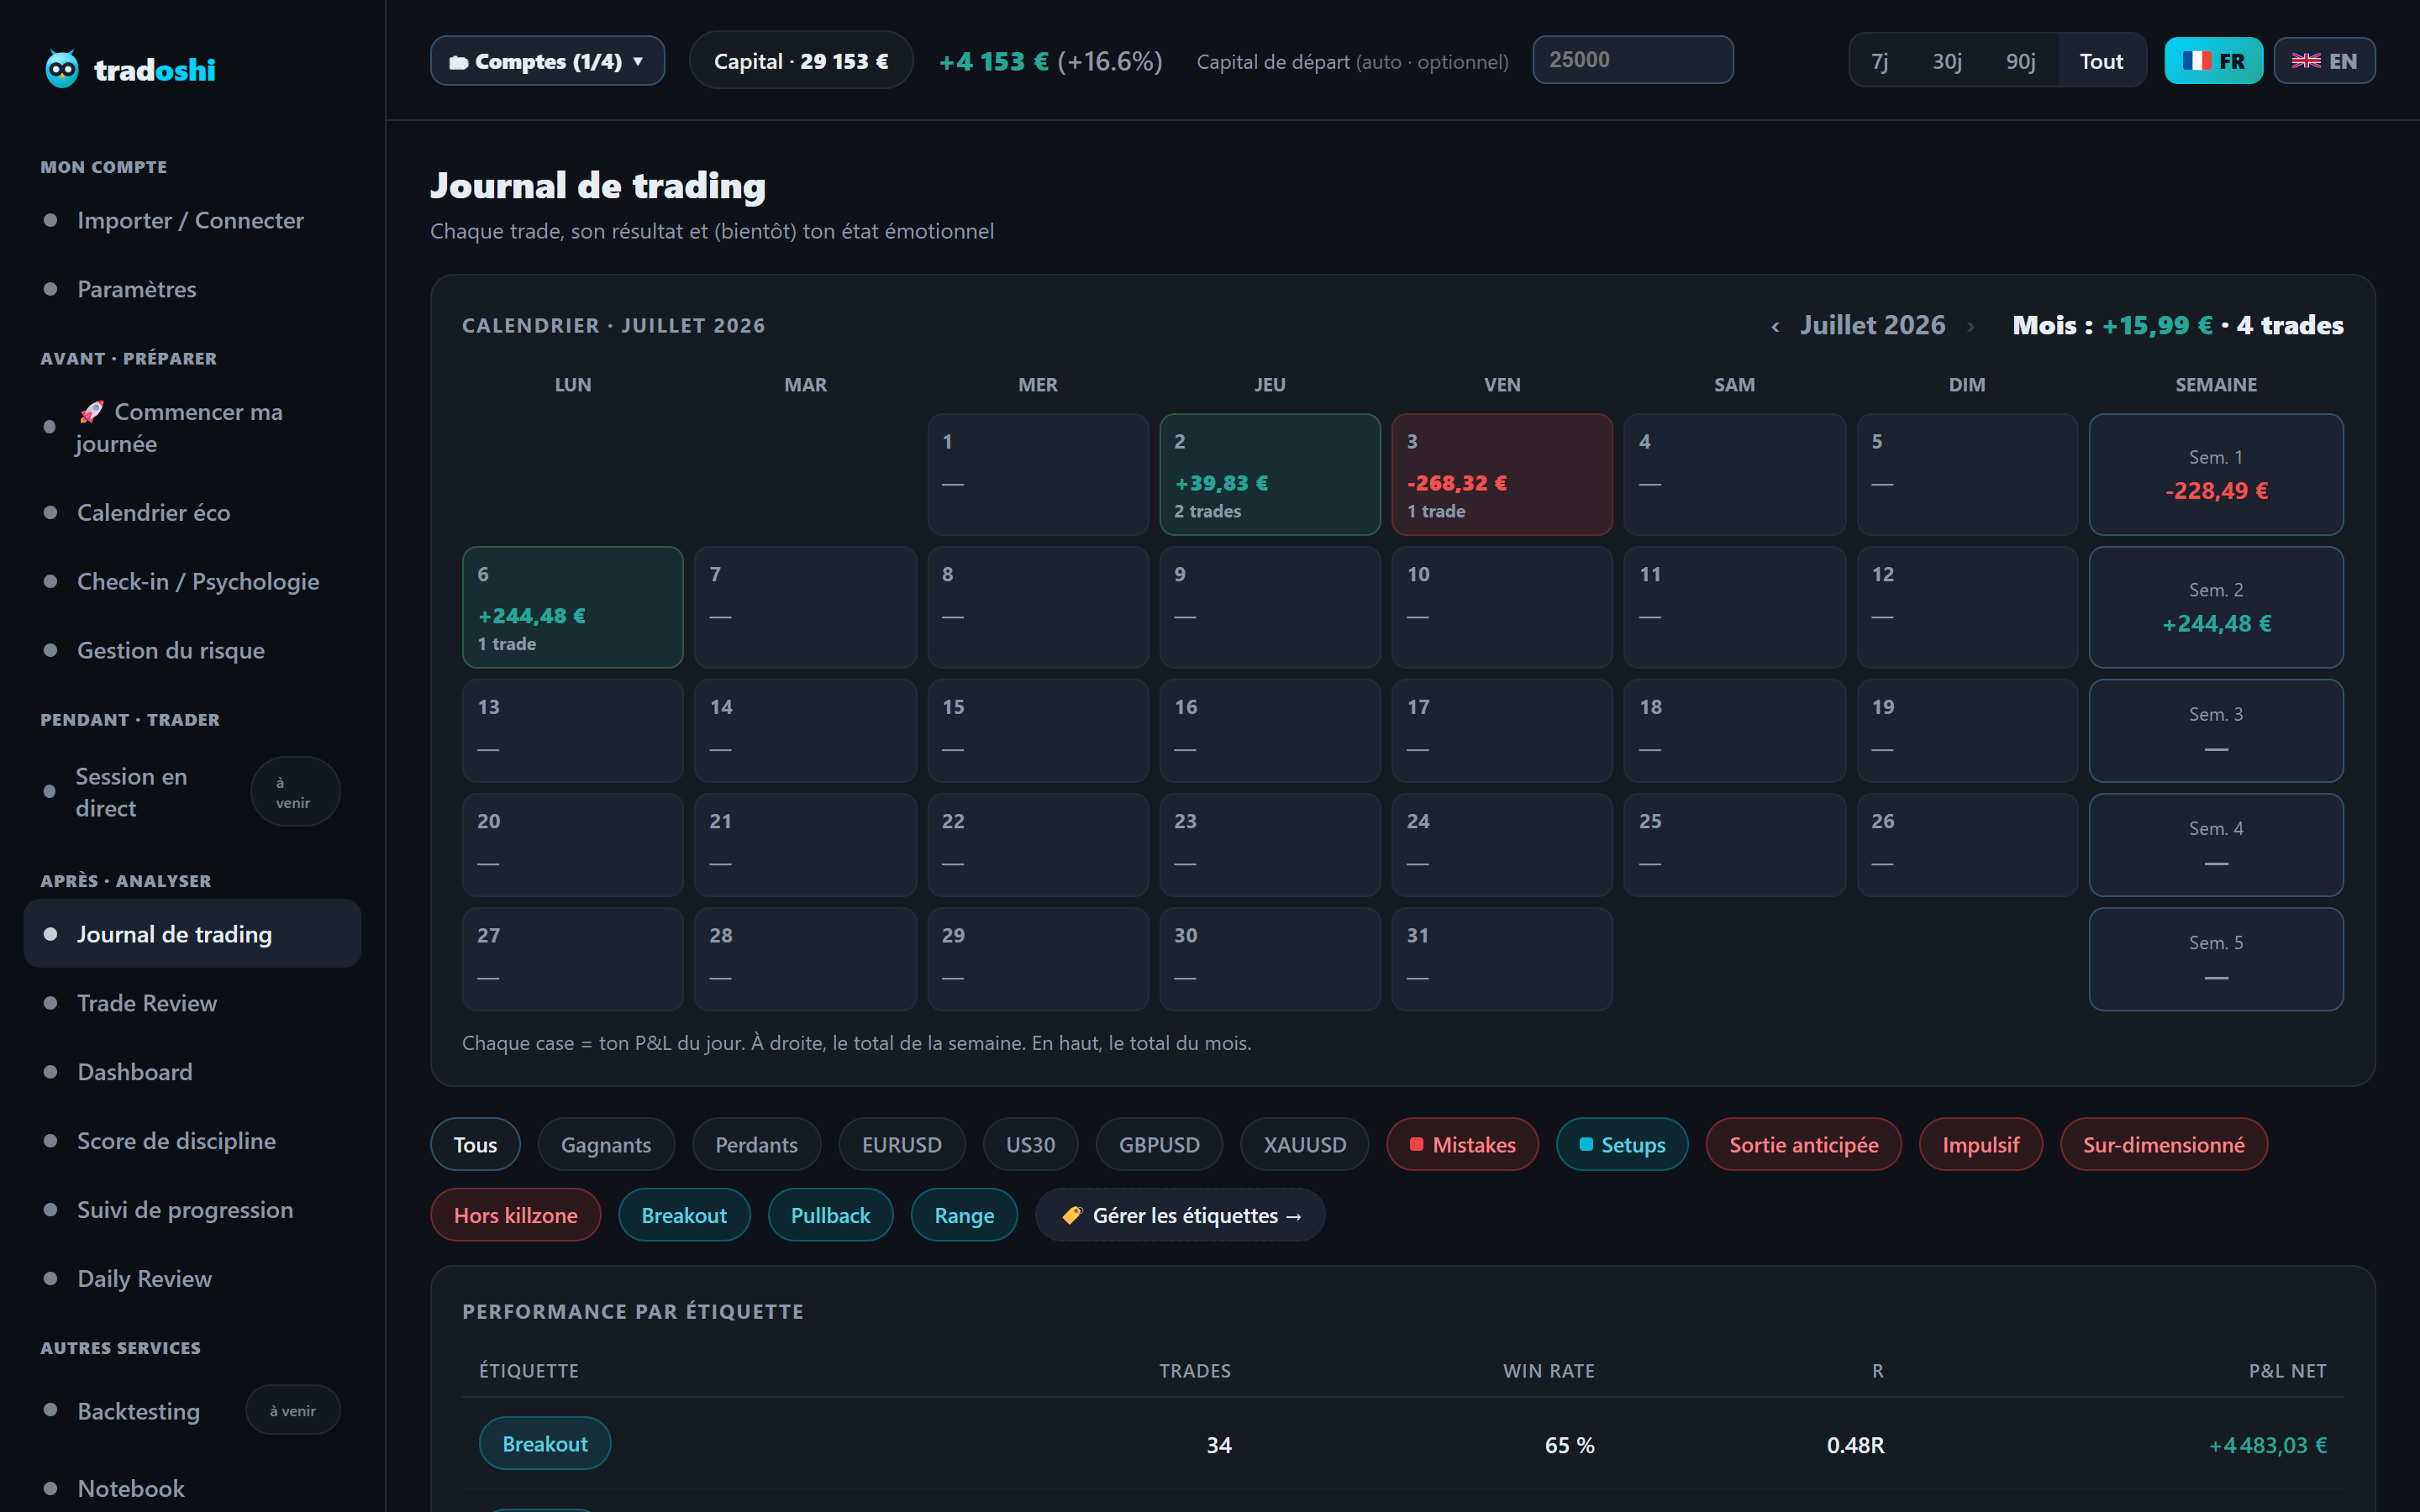Filter by Breakout tag chip in filter row
The height and width of the screenshot is (1512, 2420).
[684, 1215]
